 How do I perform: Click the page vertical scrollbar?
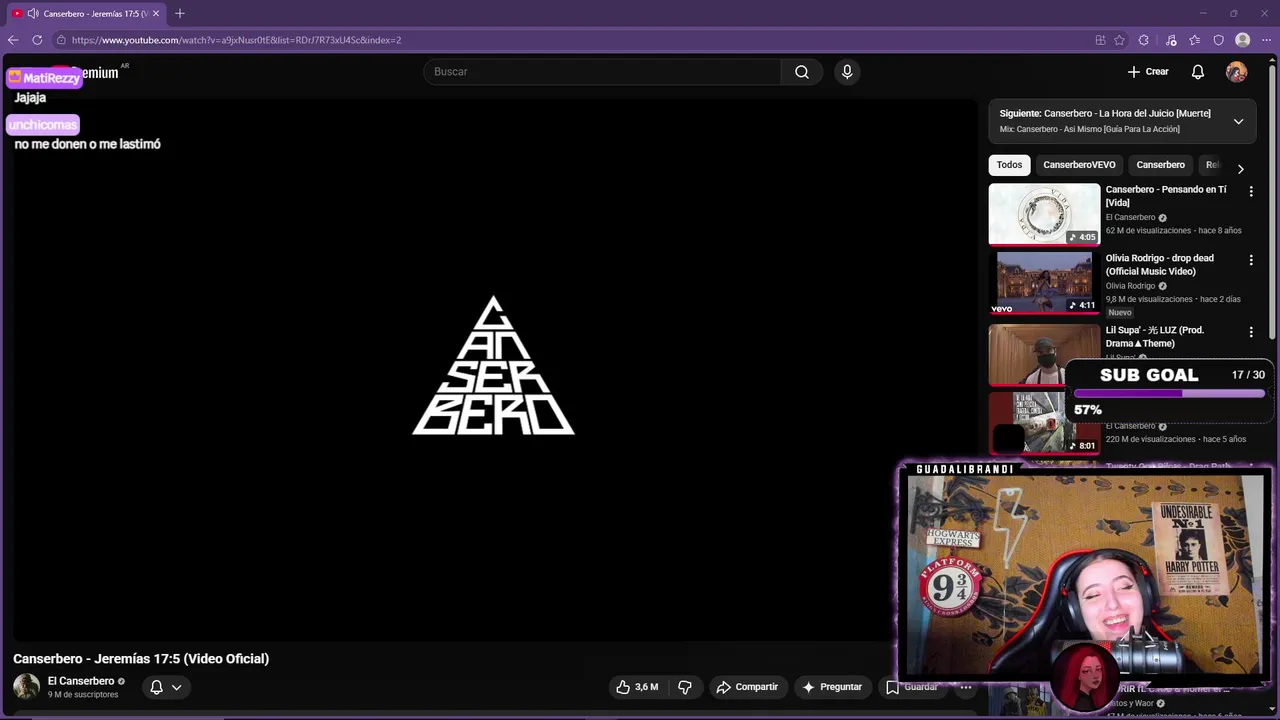(x=1273, y=200)
